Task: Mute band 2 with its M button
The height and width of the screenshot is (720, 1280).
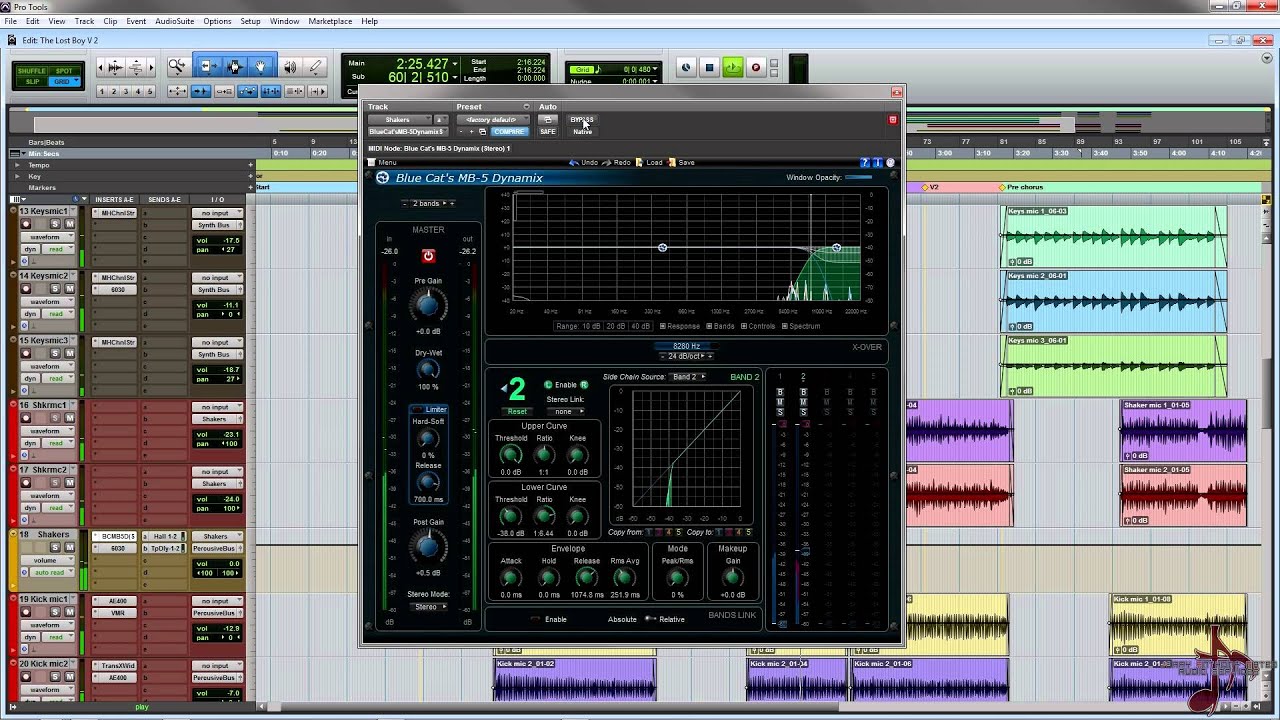Action: pos(803,402)
